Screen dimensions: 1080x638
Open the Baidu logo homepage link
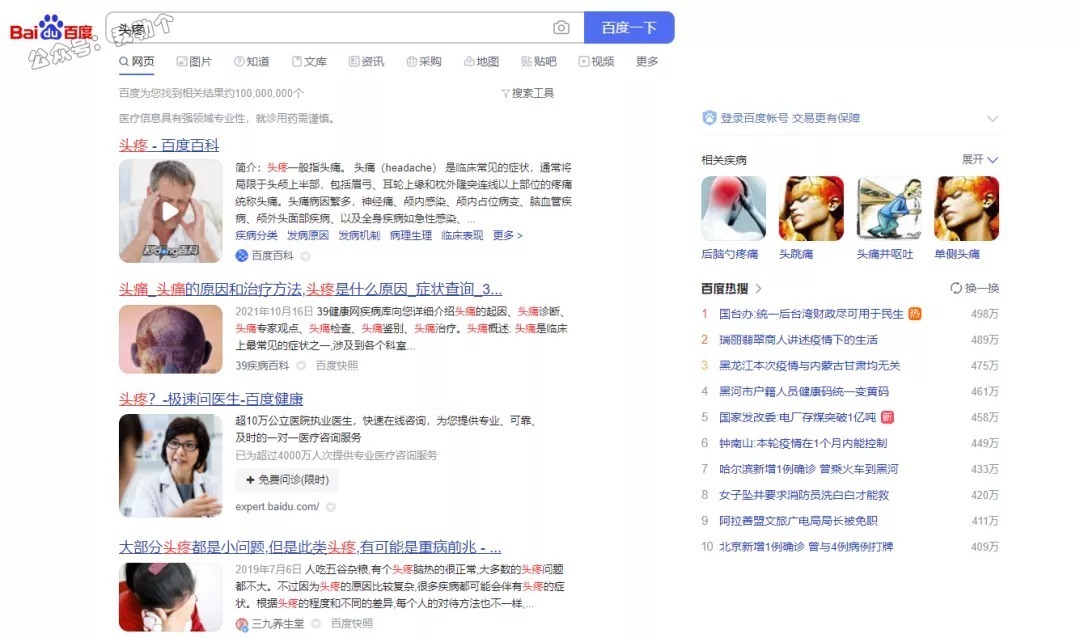[x=50, y=30]
